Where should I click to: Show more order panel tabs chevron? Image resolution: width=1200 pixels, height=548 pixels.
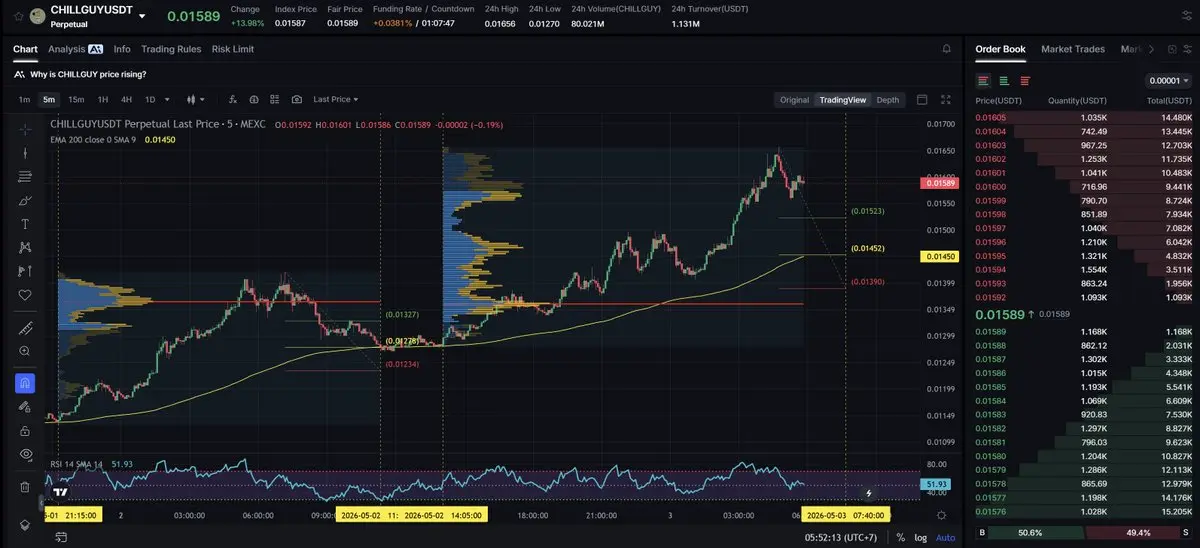pyautogui.click(x=1151, y=49)
